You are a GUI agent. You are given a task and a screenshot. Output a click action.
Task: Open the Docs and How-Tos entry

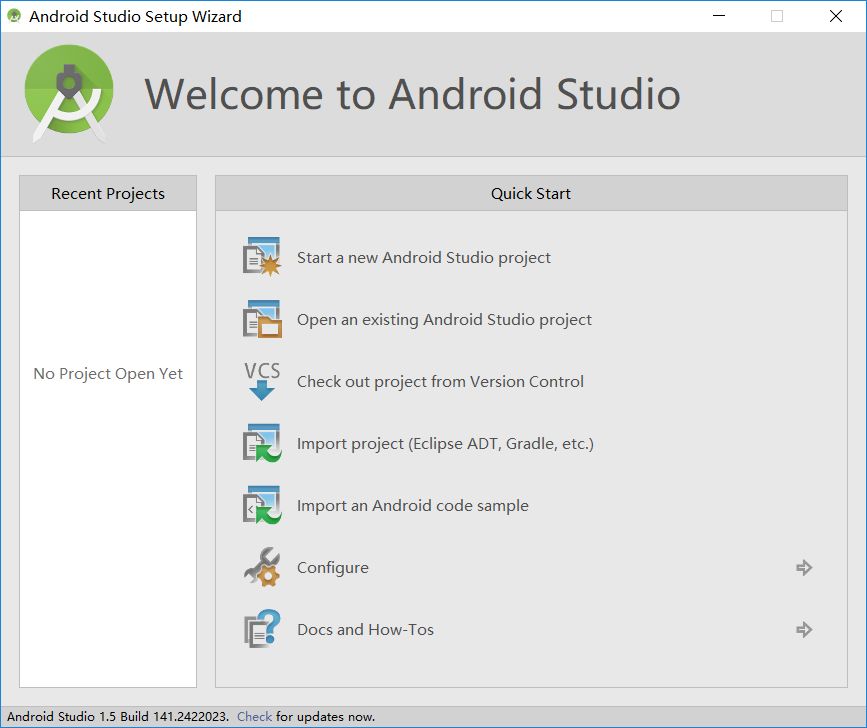point(365,630)
